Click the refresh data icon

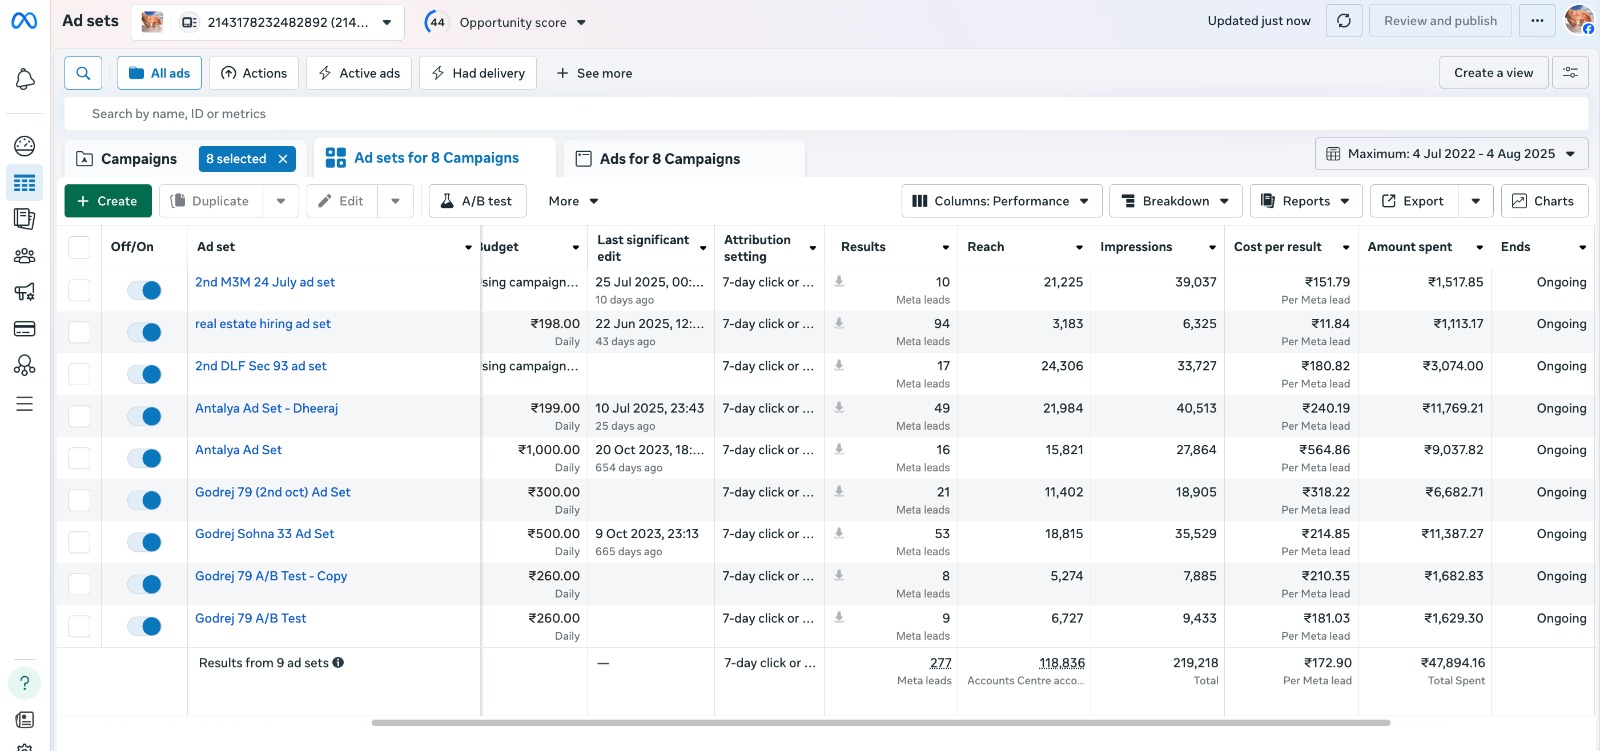1344,21
